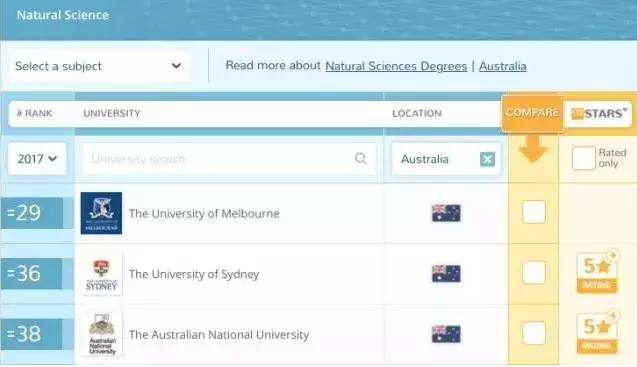Screen dimensions: 637x367
Task: Click the STARS header logo
Action: point(599,114)
